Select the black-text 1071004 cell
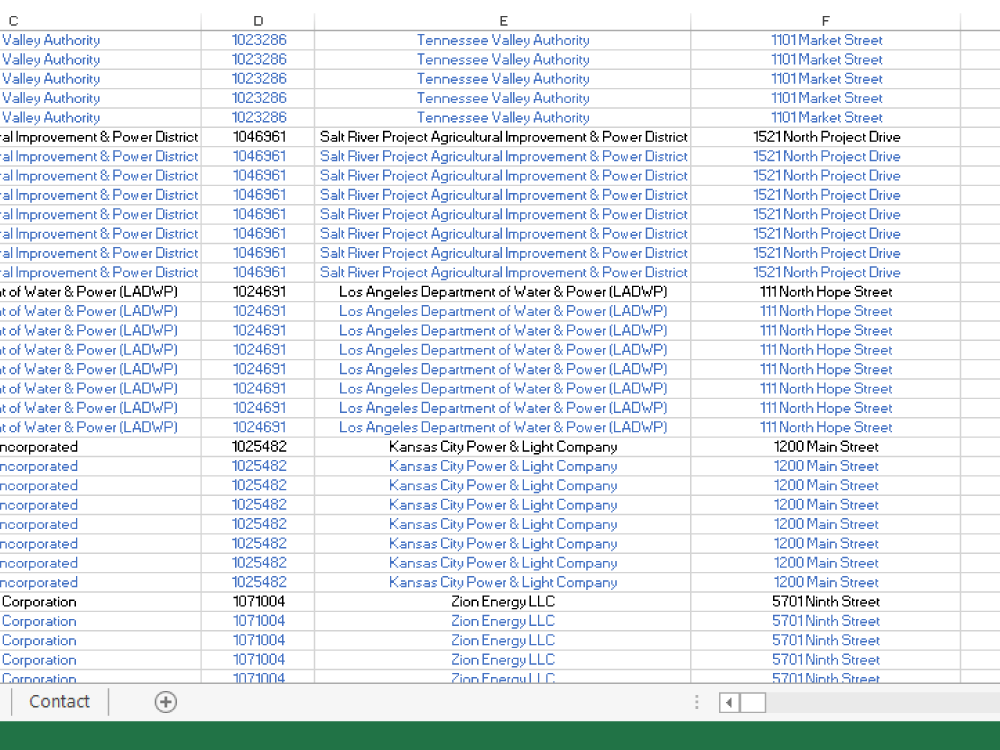The image size is (1000, 750). [258, 601]
